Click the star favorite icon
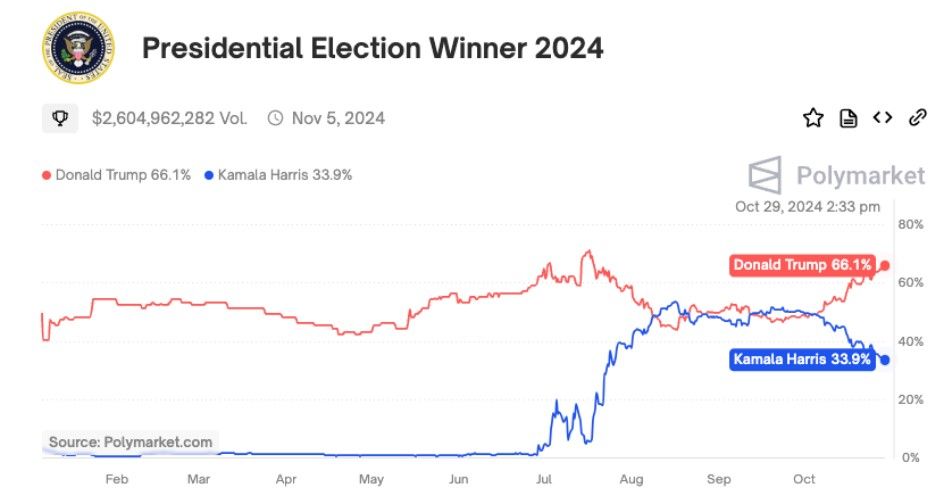Screen dimensions: 942x493 (813, 118)
